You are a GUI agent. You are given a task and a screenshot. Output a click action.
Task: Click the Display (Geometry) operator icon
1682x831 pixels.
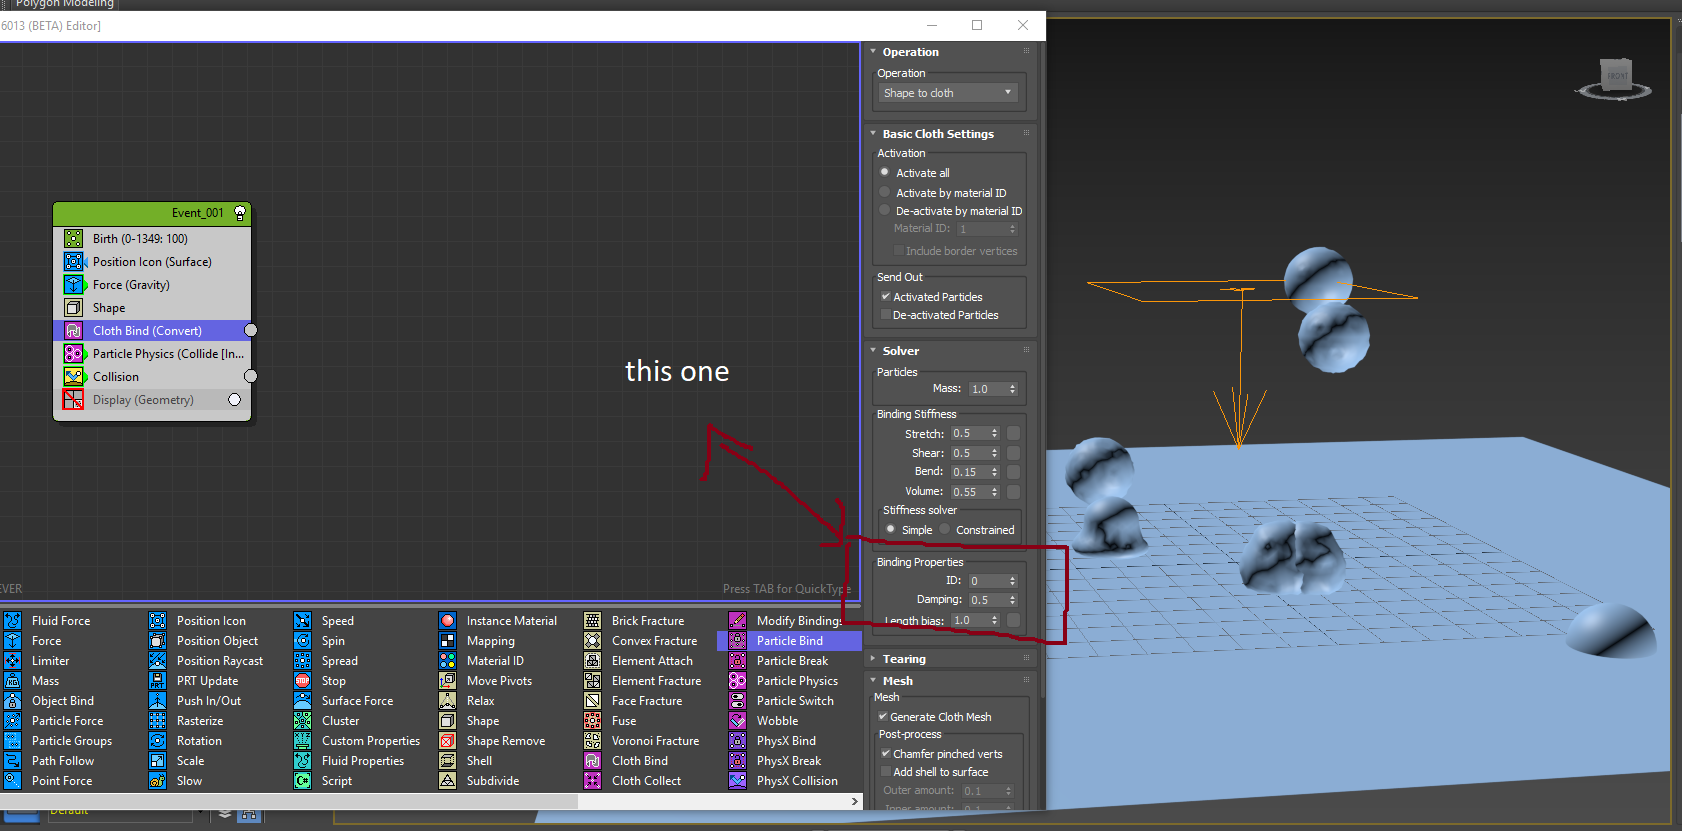pos(74,400)
